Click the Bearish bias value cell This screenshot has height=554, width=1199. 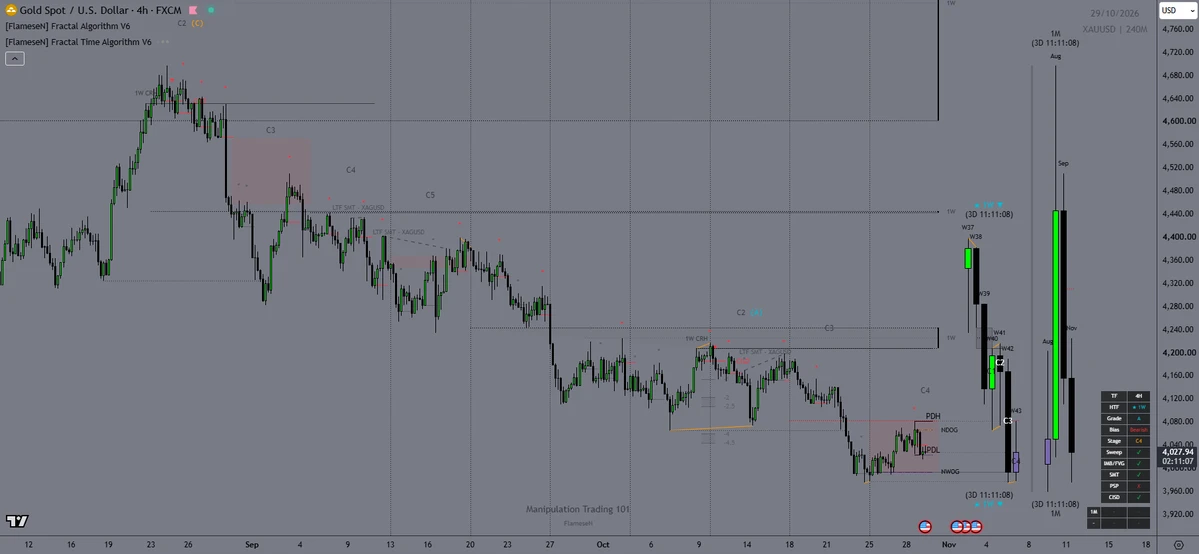click(1138, 430)
